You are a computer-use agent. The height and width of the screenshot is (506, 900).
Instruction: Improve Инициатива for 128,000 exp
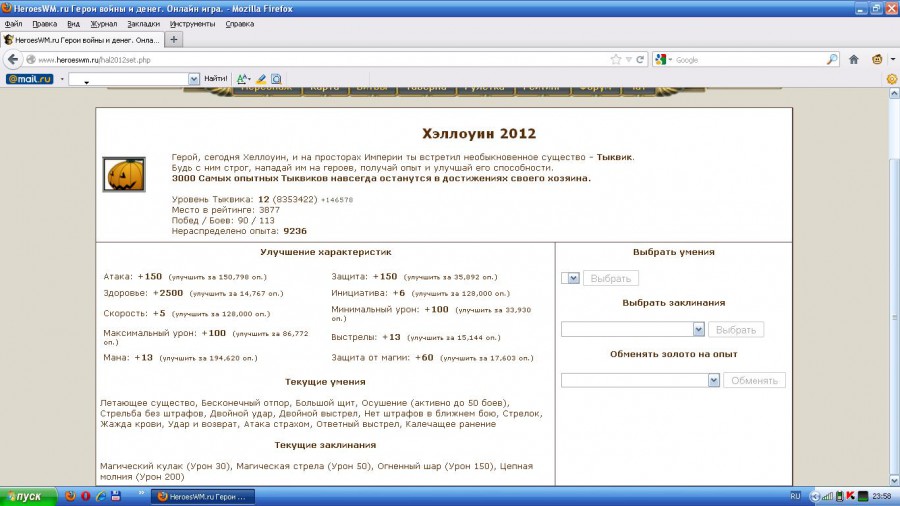[460, 294]
